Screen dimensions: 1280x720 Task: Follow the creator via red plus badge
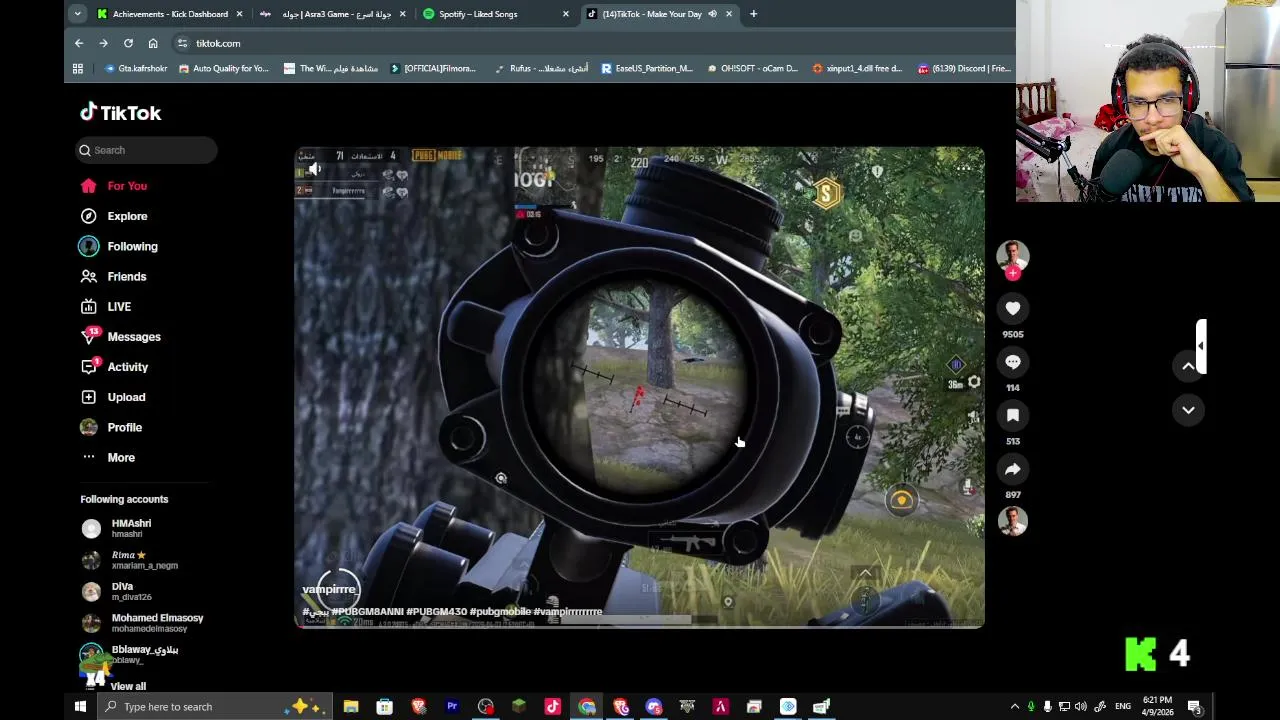point(1013,273)
